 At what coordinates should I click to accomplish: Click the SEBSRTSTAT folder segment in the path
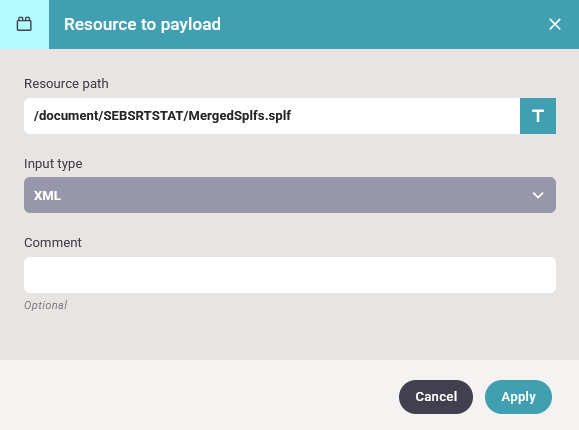tap(143, 116)
